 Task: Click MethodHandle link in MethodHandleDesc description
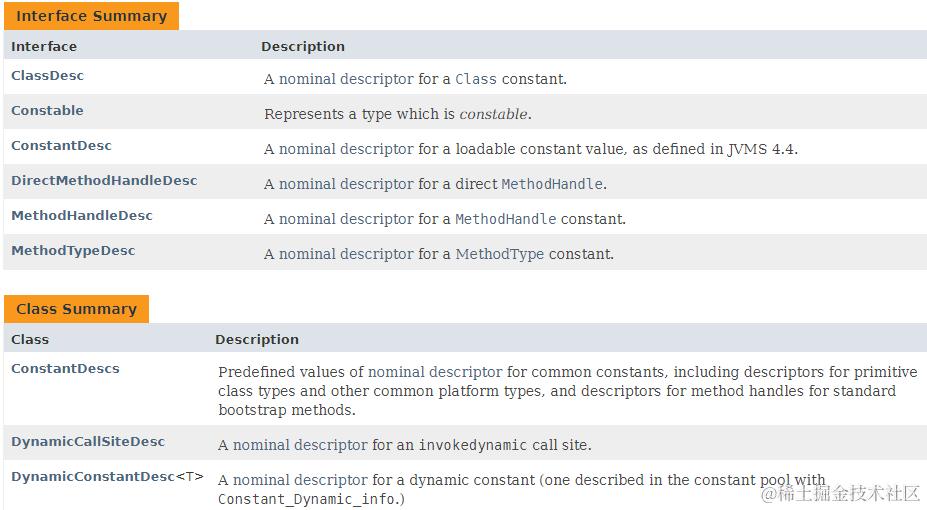[505, 219]
